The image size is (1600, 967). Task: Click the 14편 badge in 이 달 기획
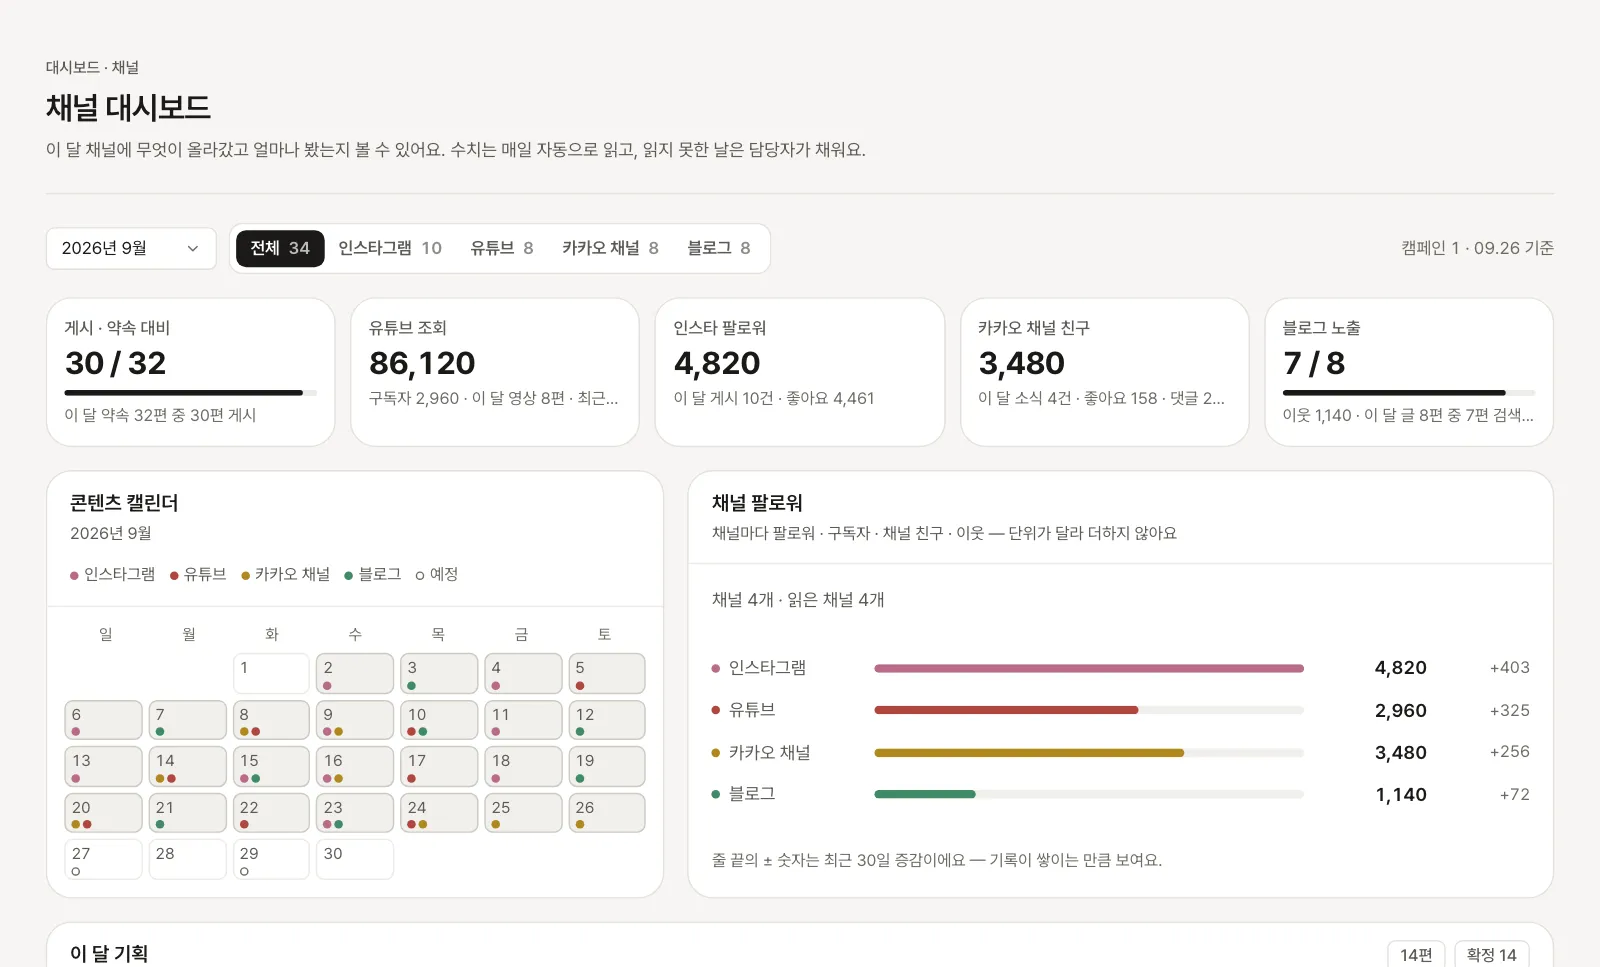pyautogui.click(x=1416, y=955)
